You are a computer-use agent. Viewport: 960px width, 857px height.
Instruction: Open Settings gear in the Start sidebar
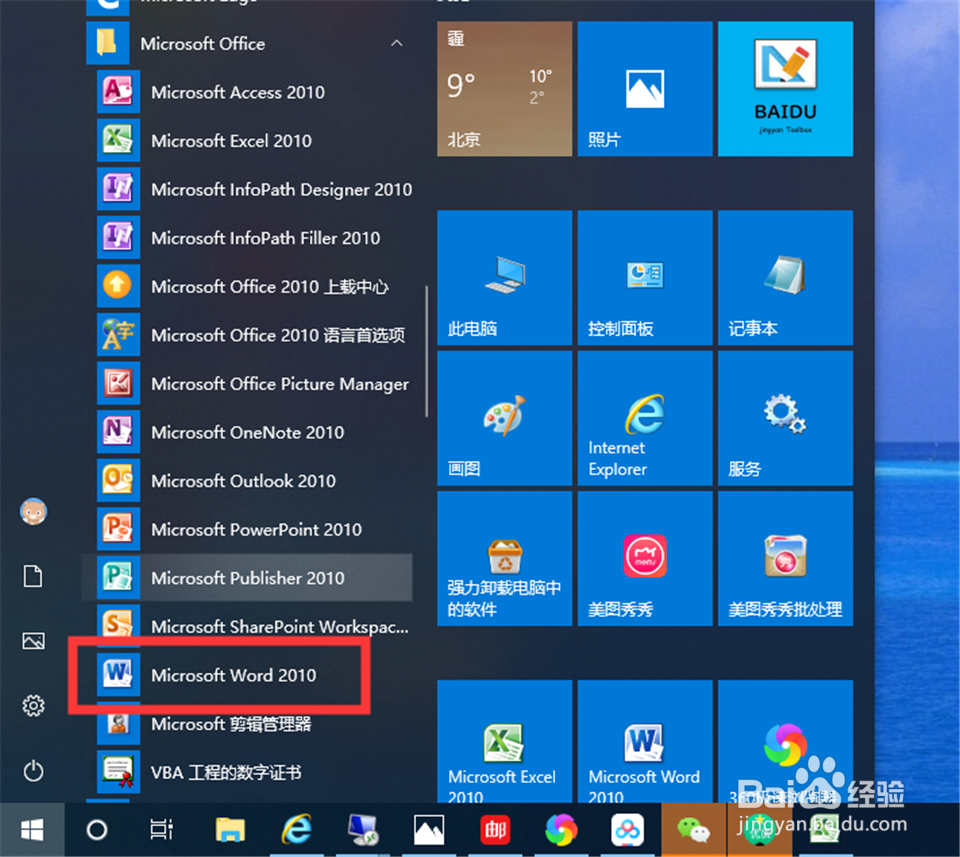coord(33,706)
